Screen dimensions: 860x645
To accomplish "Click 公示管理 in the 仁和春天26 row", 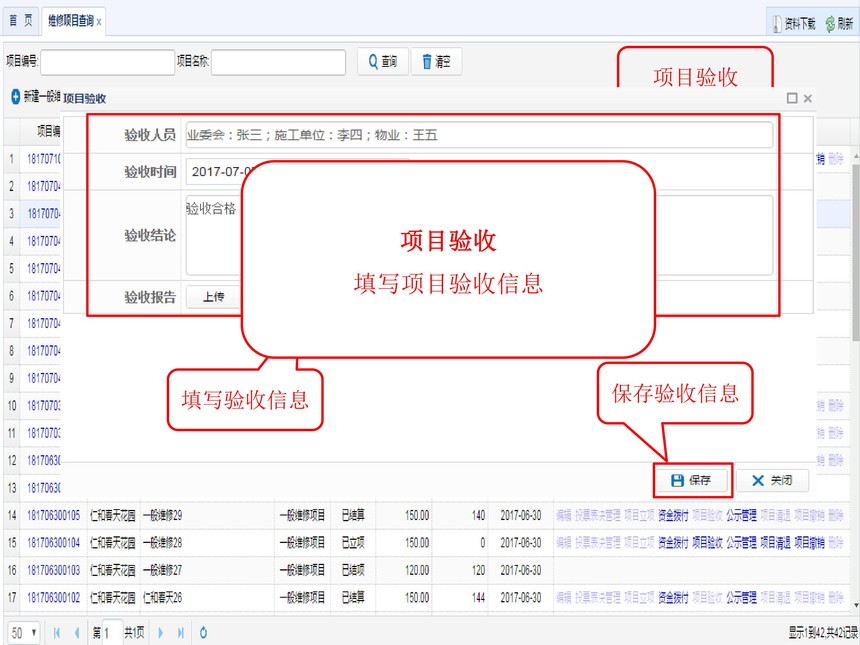I will pyautogui.click(x=741, y=598).
